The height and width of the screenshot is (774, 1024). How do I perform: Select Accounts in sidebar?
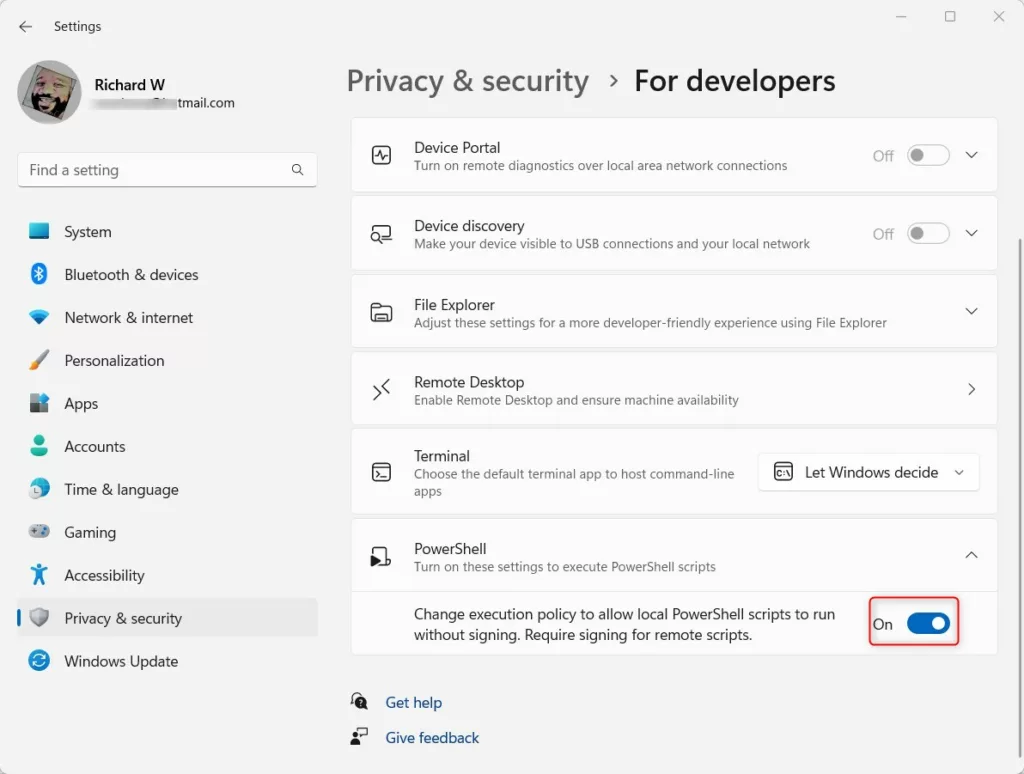tap(167, 447)
